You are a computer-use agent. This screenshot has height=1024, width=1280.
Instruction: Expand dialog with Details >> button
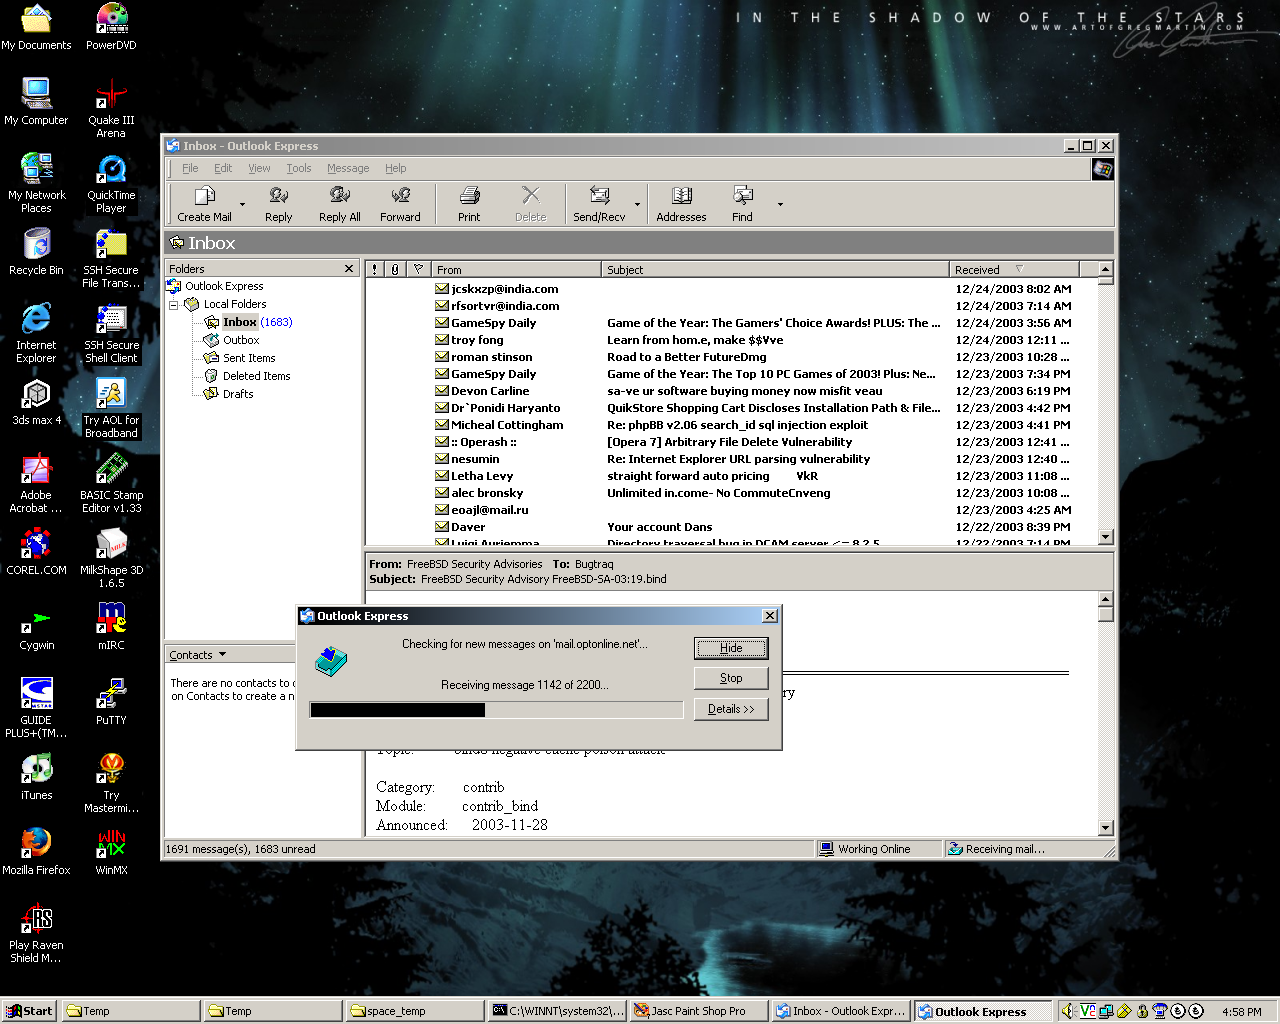tap(731, 709)
